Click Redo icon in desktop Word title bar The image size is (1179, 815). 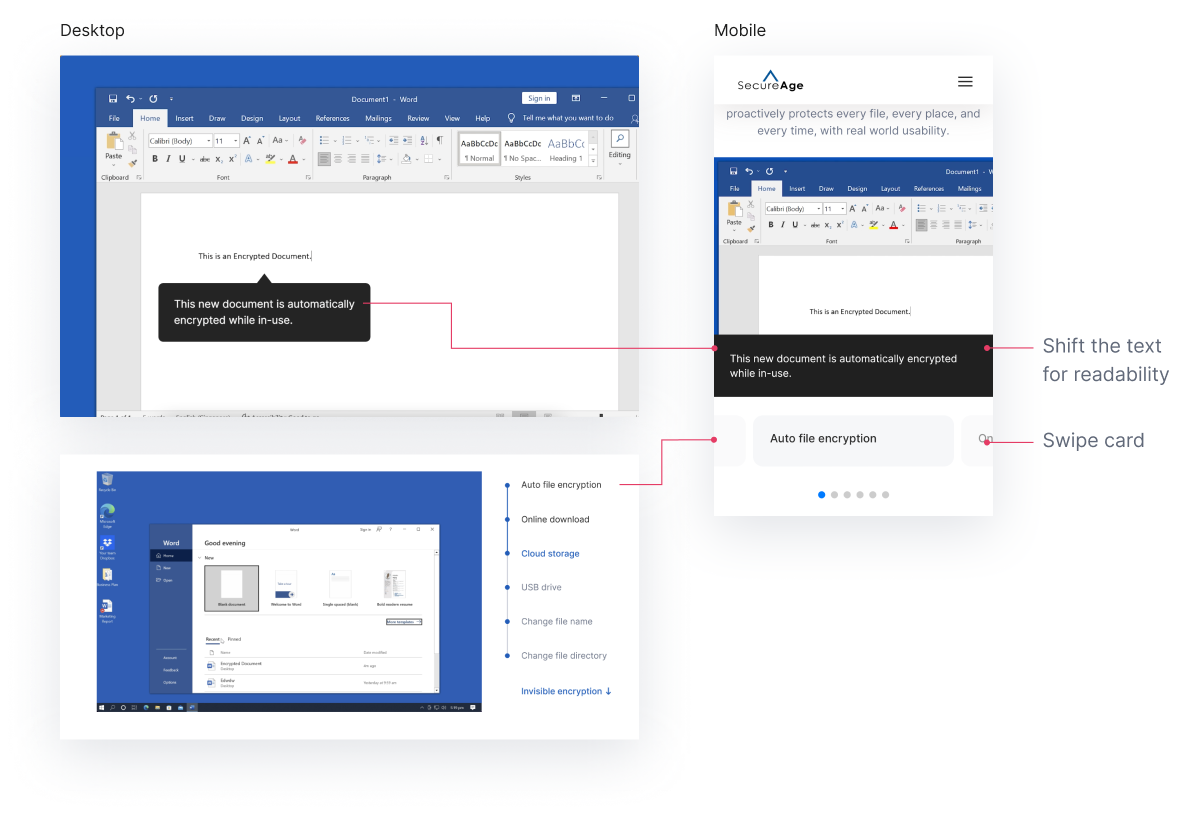coord(153,98)
